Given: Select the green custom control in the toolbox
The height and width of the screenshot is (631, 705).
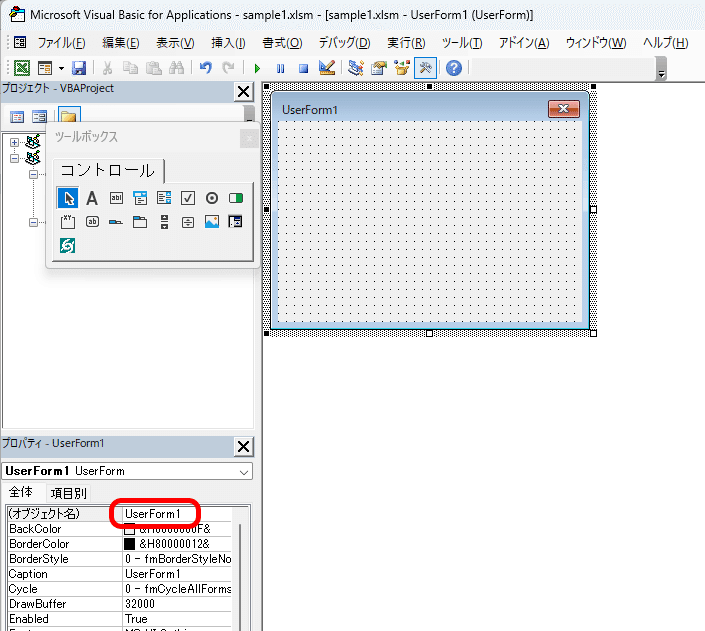Looking at the screenshot, I should [68, 246].
